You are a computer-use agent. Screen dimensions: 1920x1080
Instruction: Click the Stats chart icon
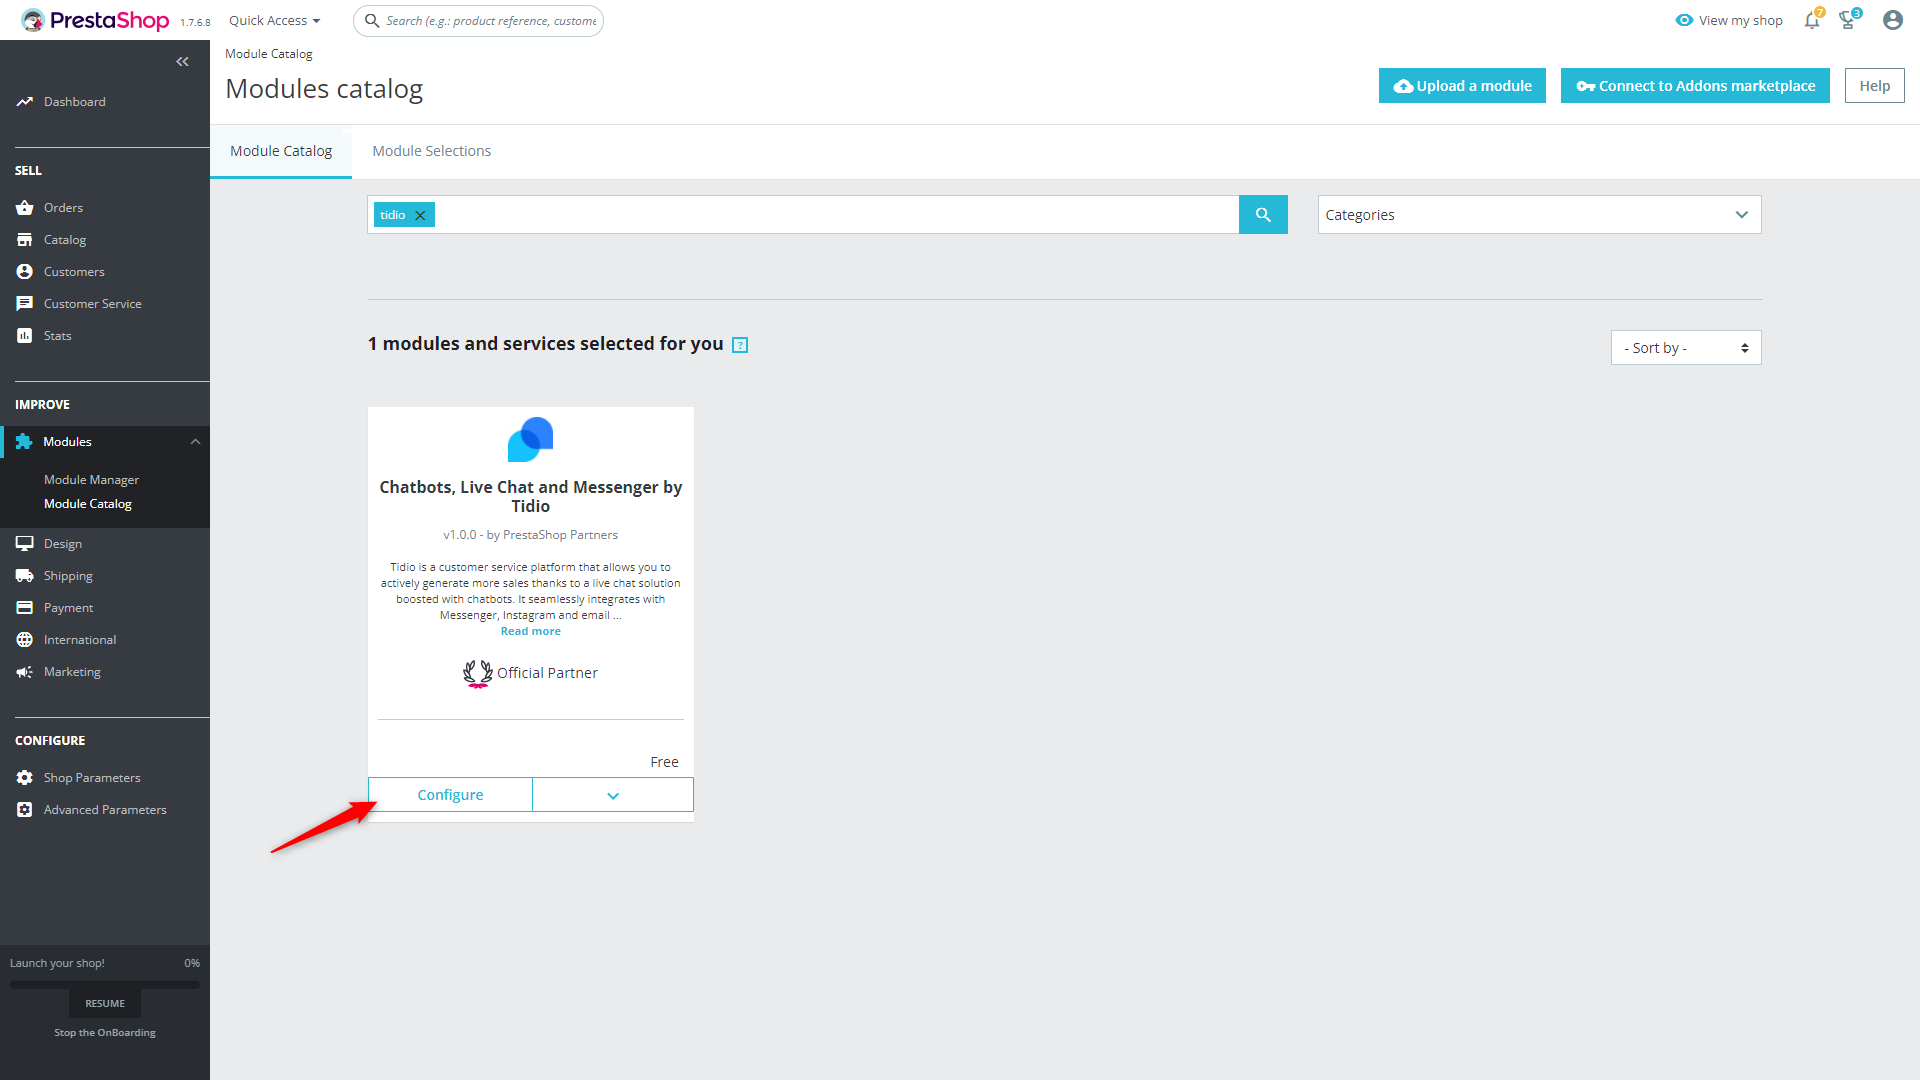point(25,336)
